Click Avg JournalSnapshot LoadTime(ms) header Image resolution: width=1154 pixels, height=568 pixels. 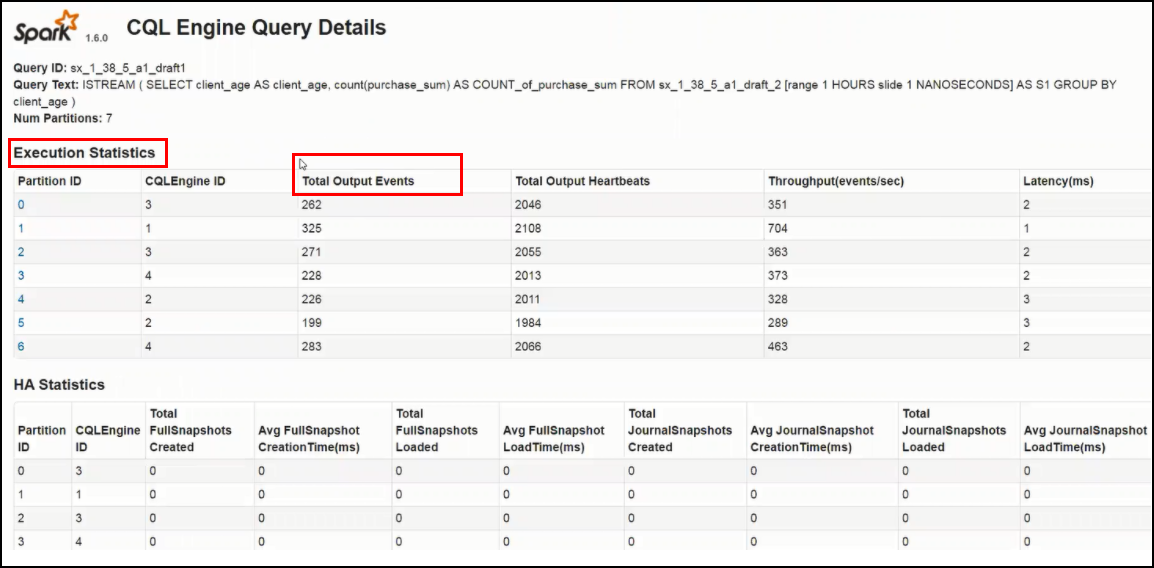click(x=1085, y=439)
